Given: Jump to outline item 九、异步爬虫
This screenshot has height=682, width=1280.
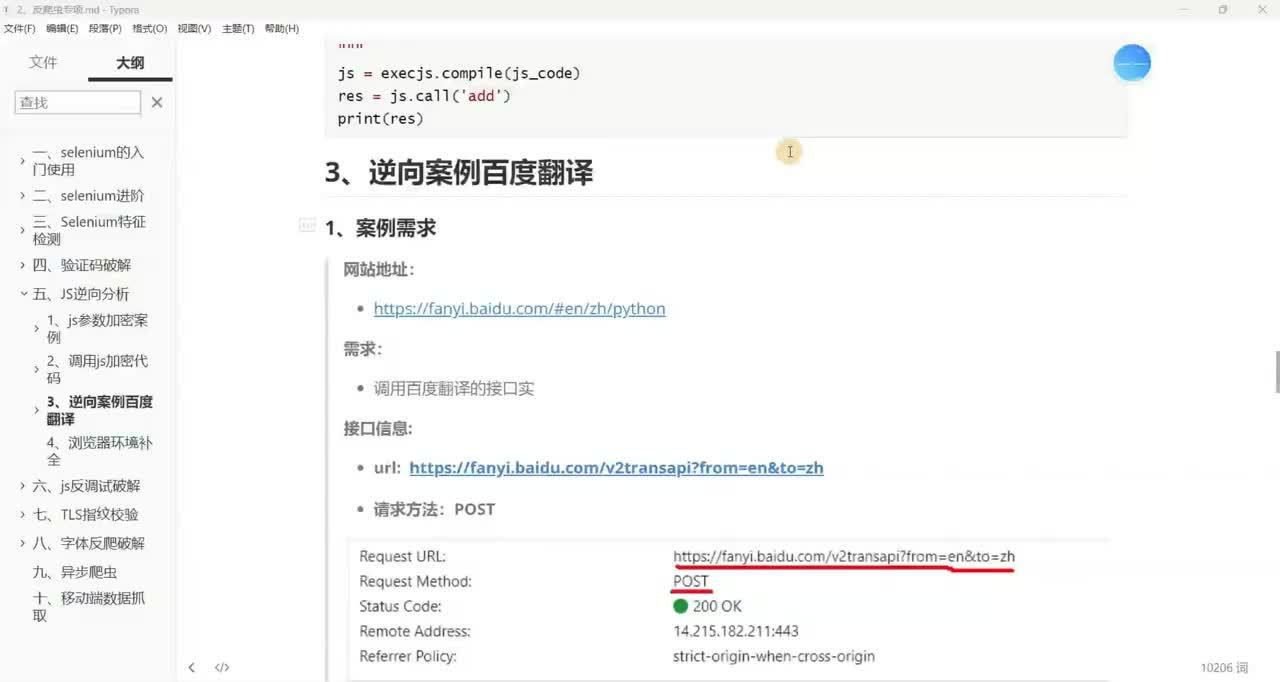Looking at the screenshot, I should tap(74, 573).
